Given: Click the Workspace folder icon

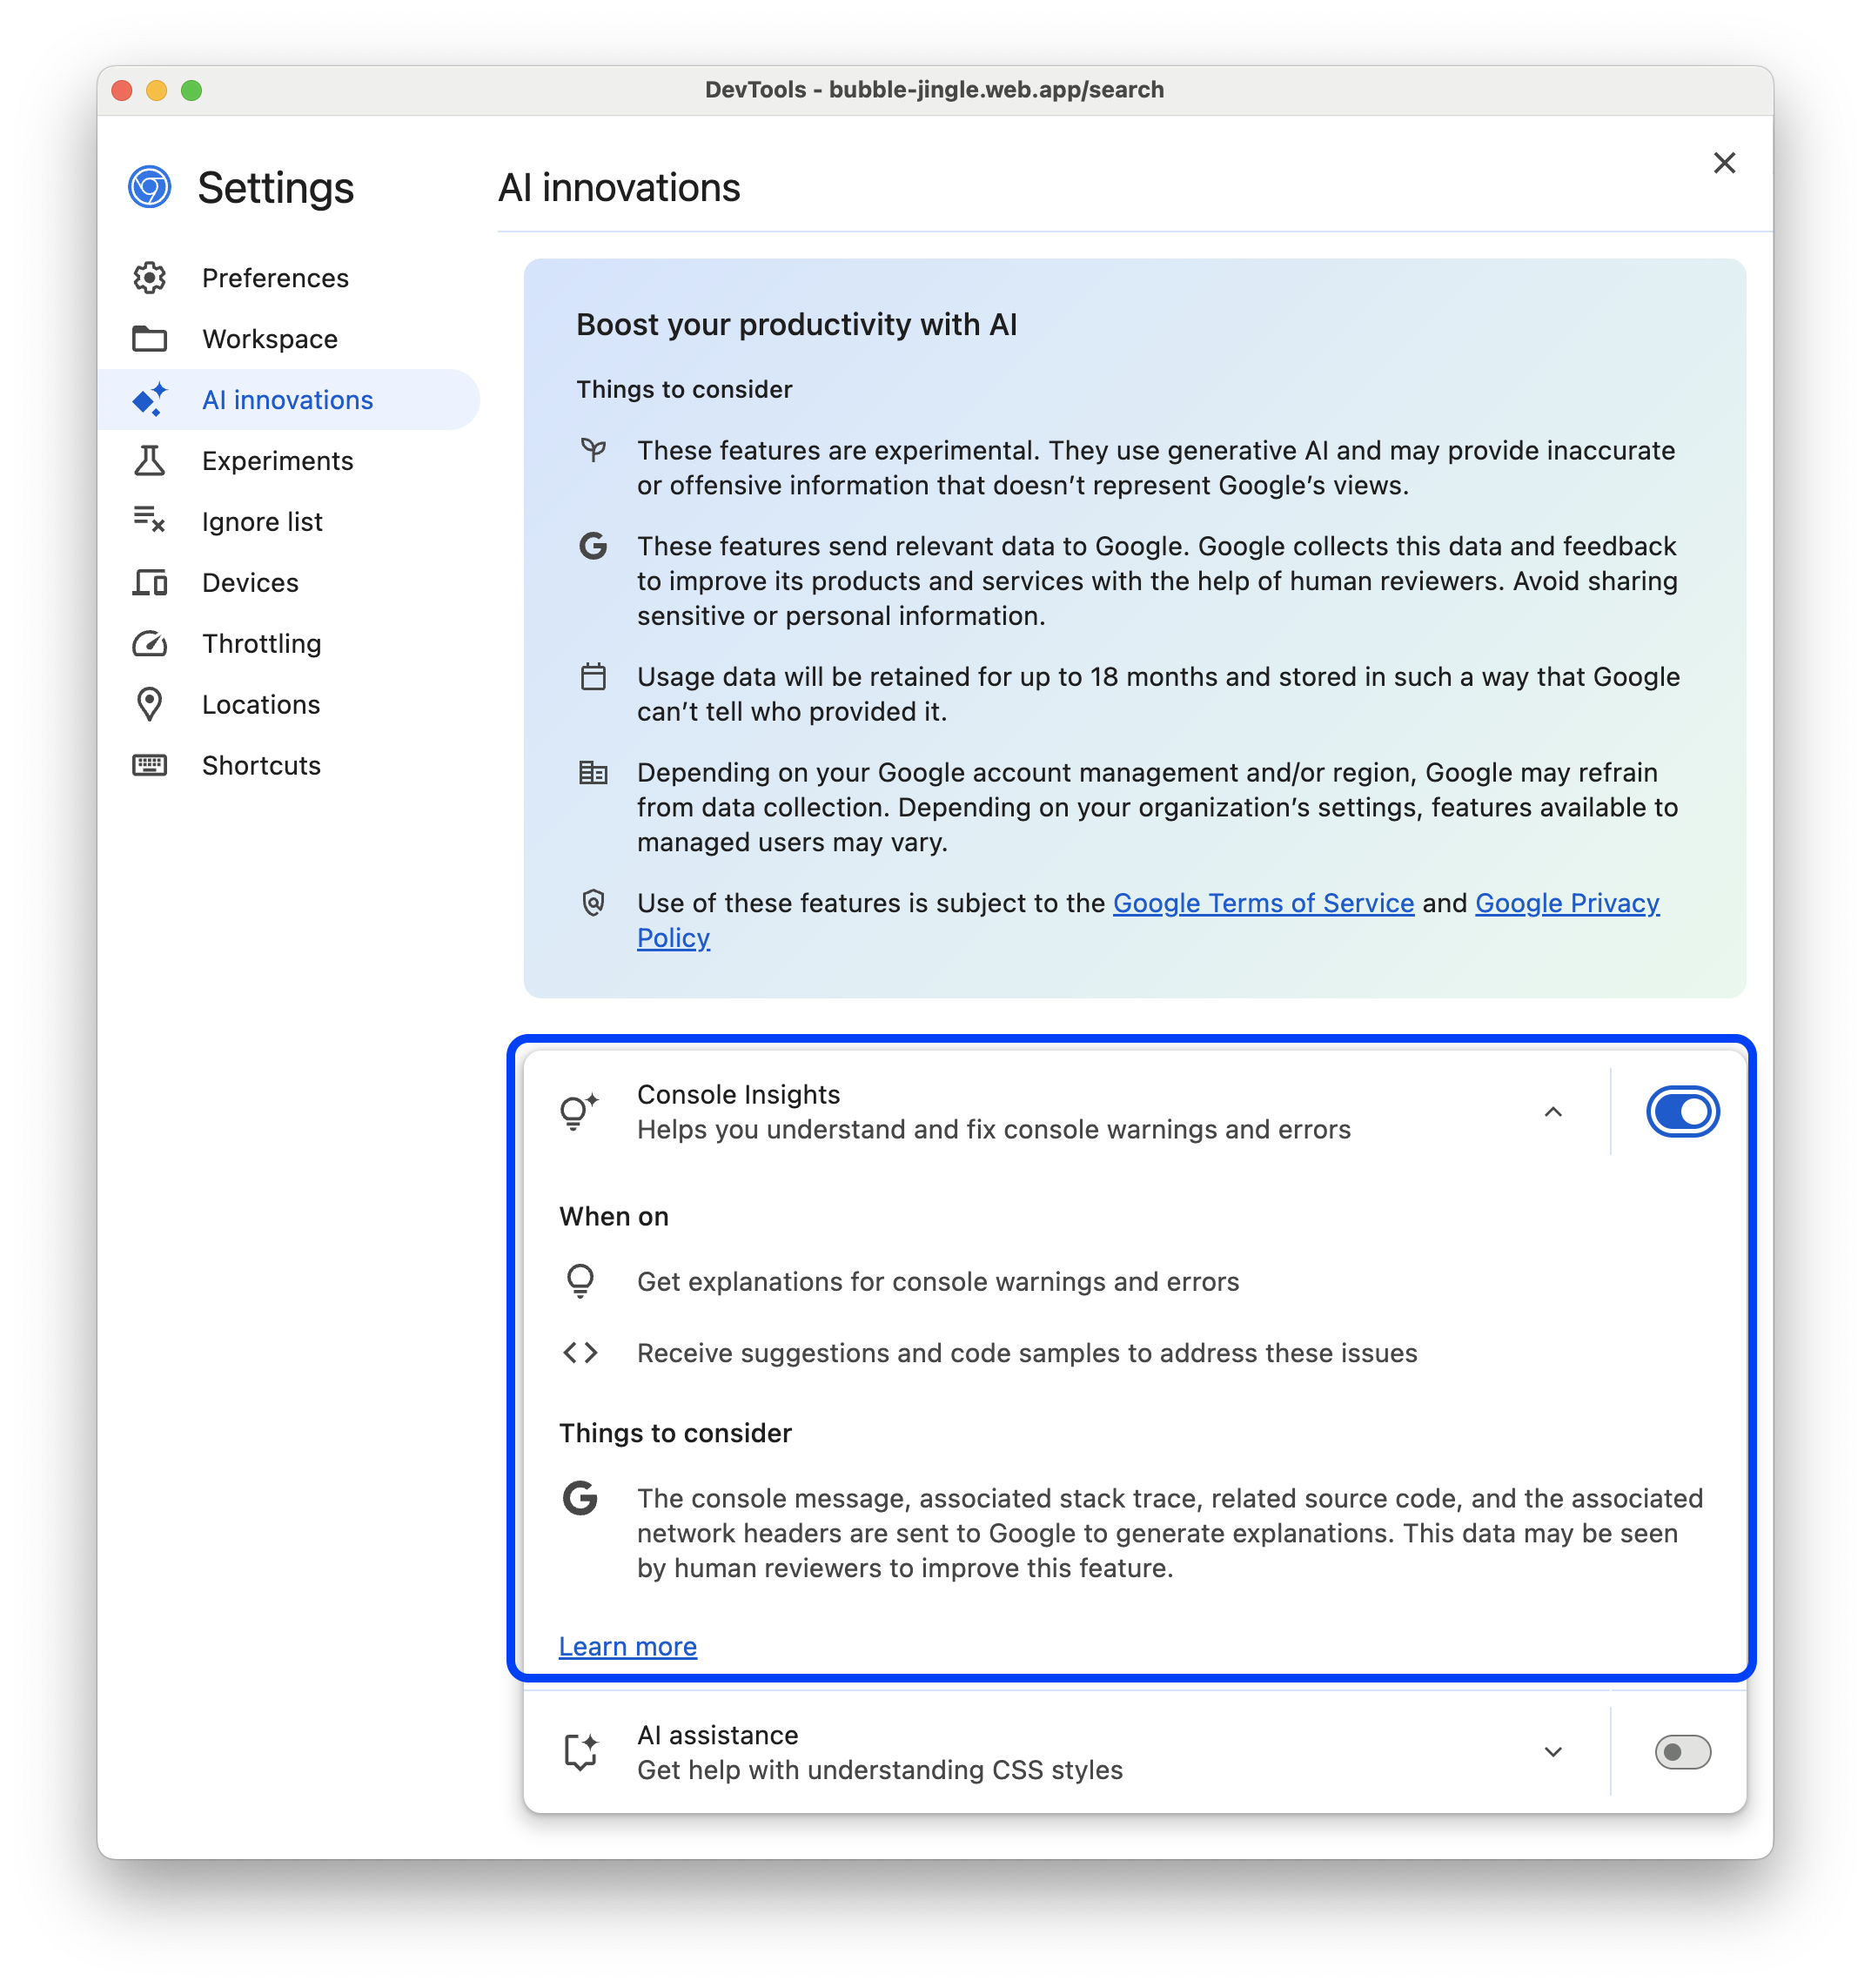Looking at the screenshot, I should pos(153,338).
